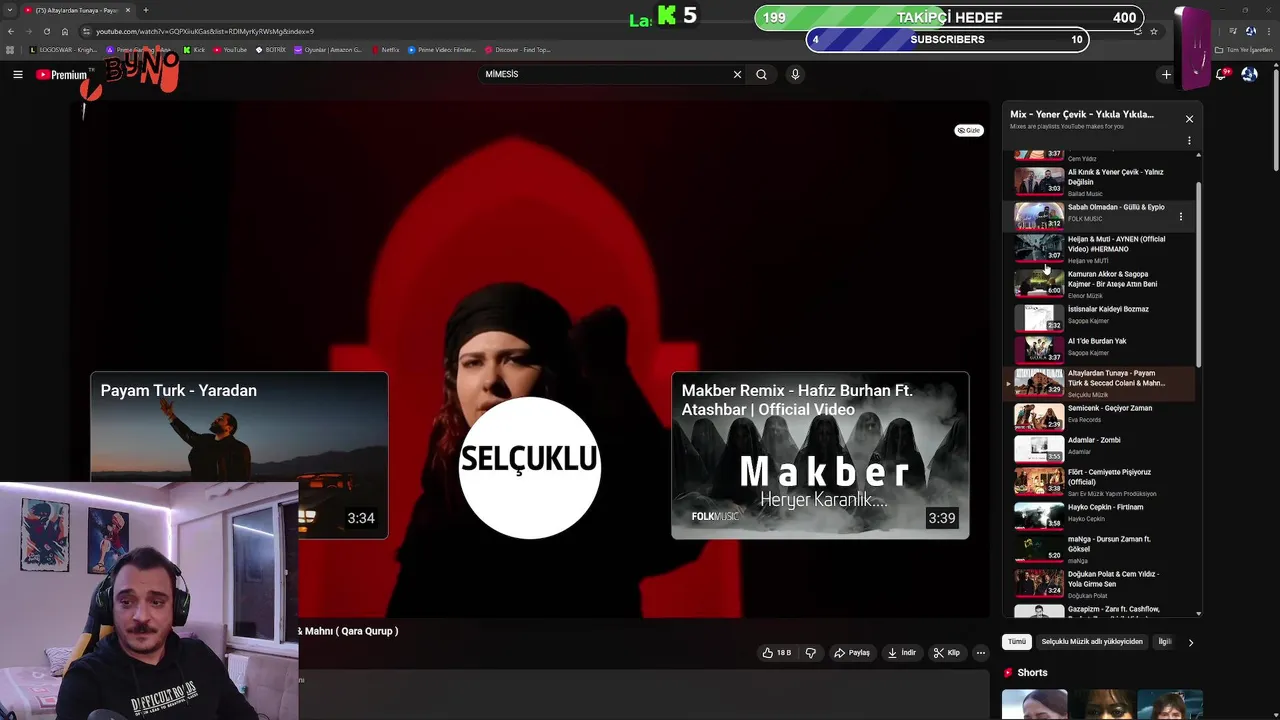
Task: Play İstisnalar Kaideyi Bozmaz from playlist
Action: pyautogui.click(x=1099, y=317)
